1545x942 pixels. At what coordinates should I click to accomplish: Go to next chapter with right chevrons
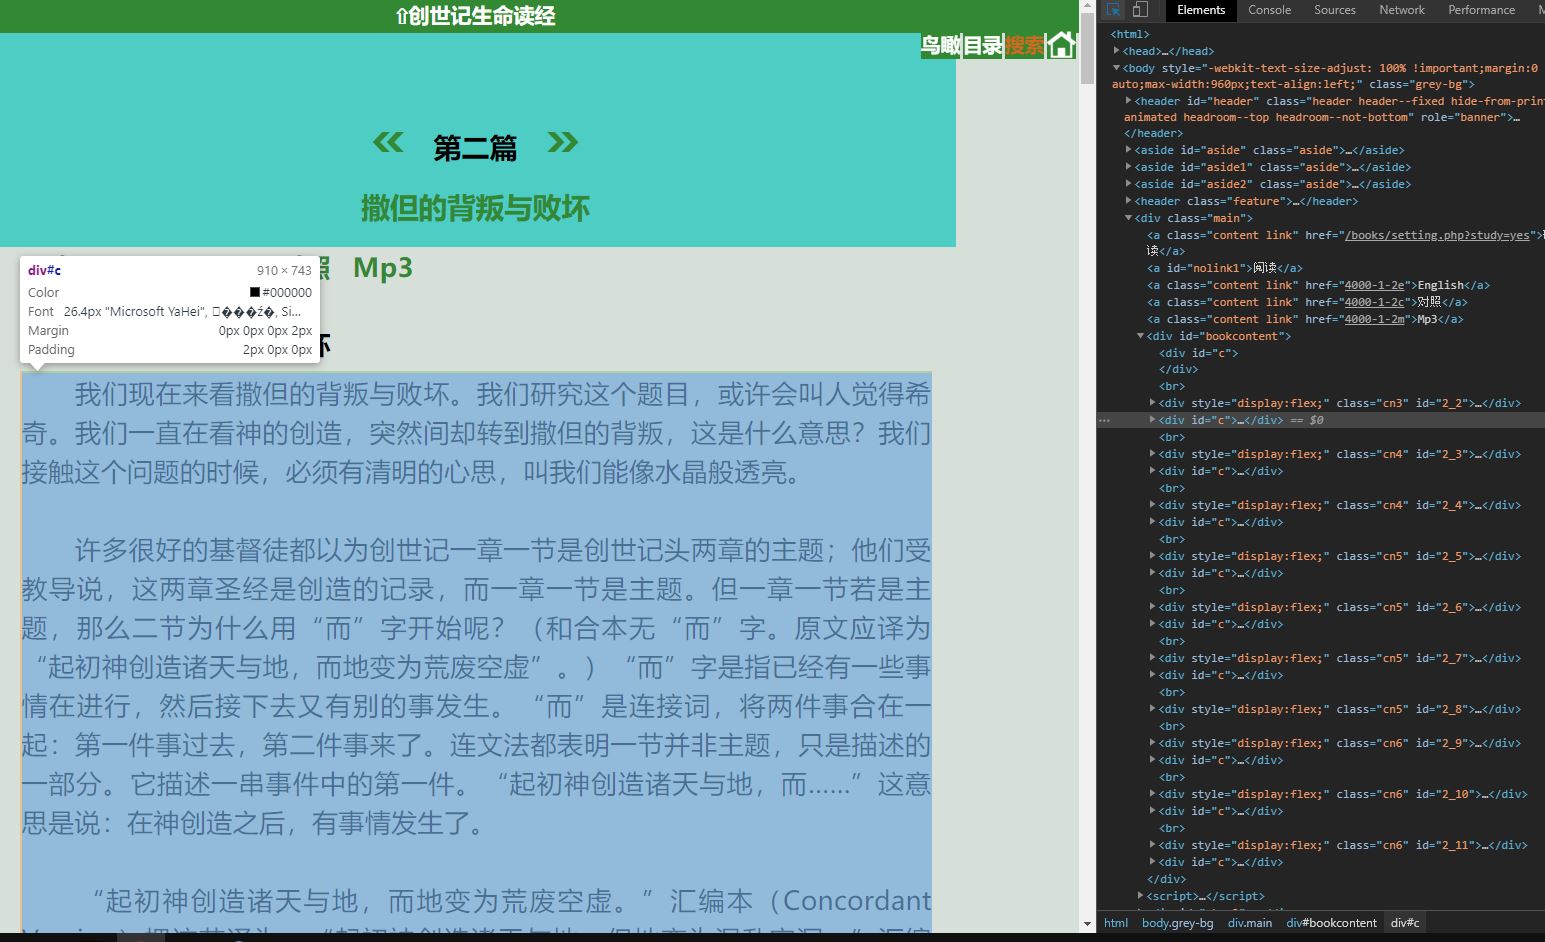(x=563, y=143)
